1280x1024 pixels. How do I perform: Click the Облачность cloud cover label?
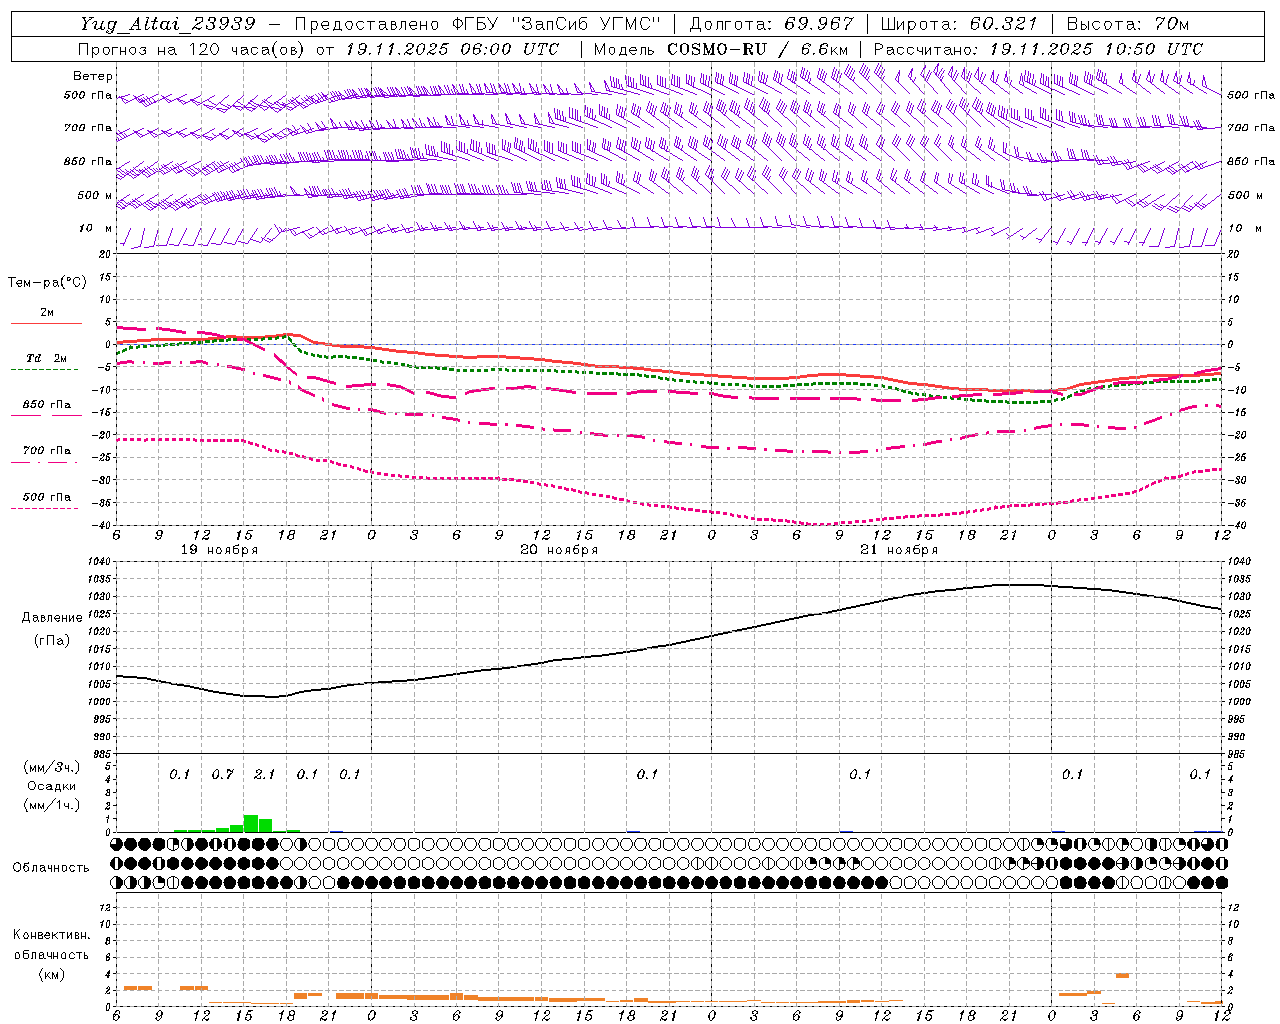[50, 868]
